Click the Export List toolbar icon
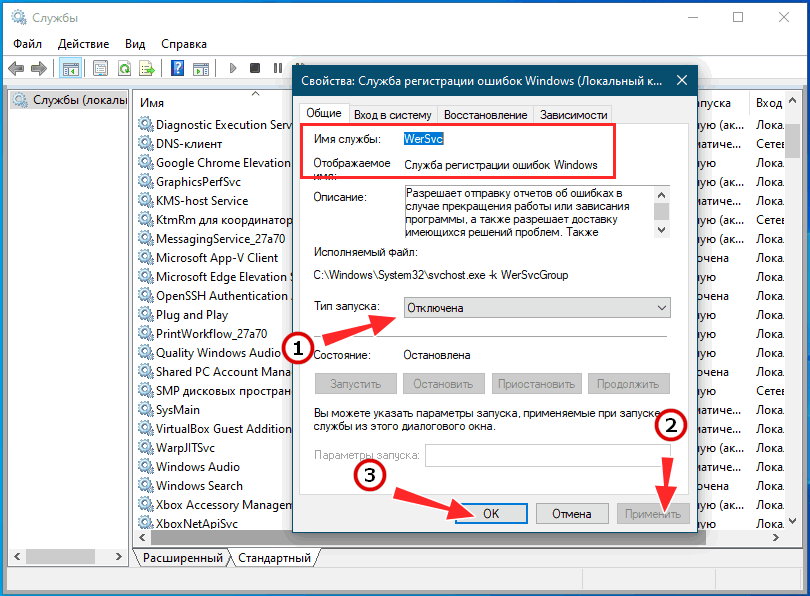 pos(146,69)
